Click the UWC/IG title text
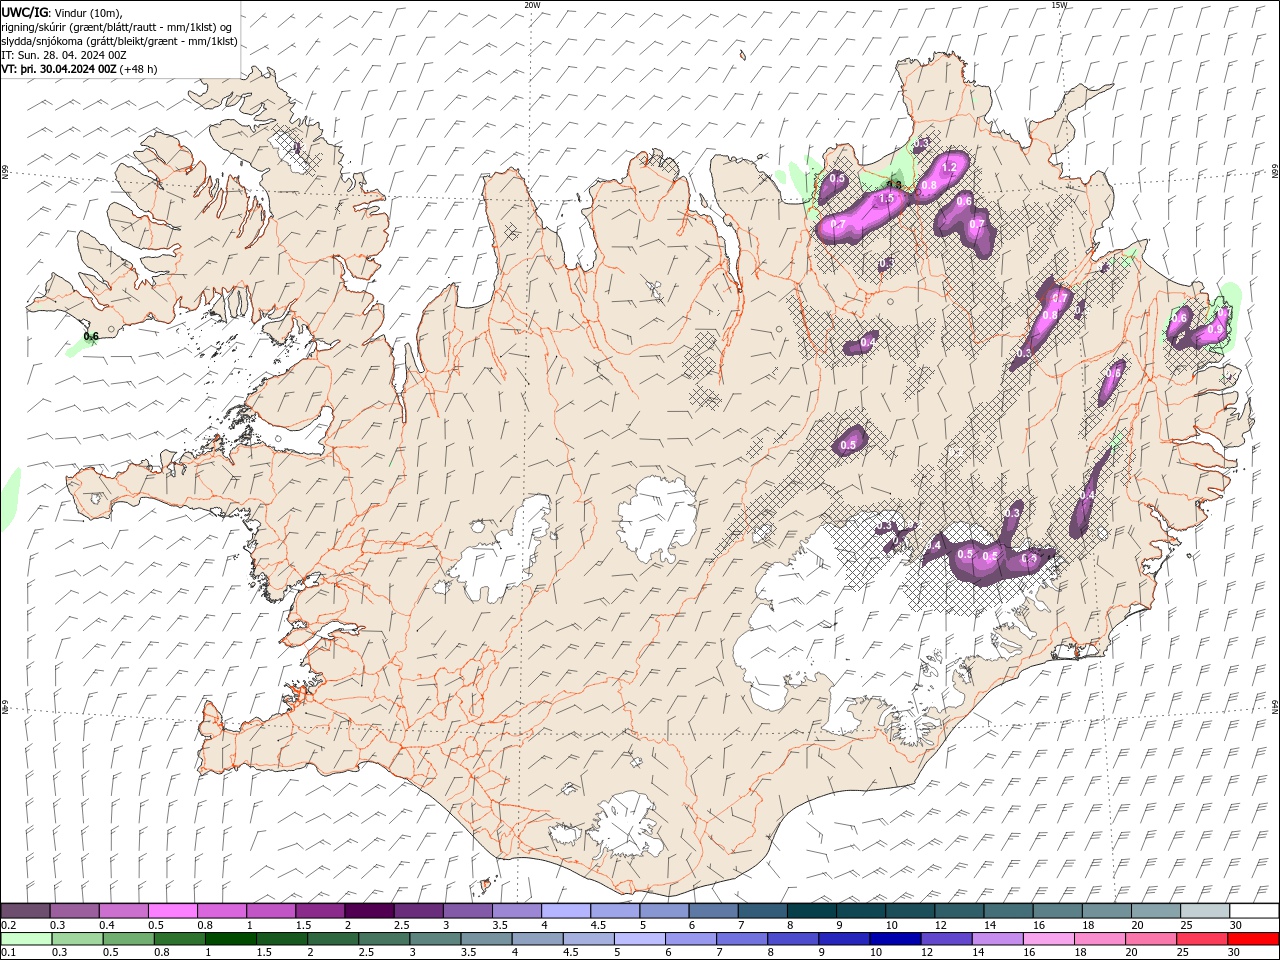The height and width of the screenshot is (960, 1280). point(25,12)
